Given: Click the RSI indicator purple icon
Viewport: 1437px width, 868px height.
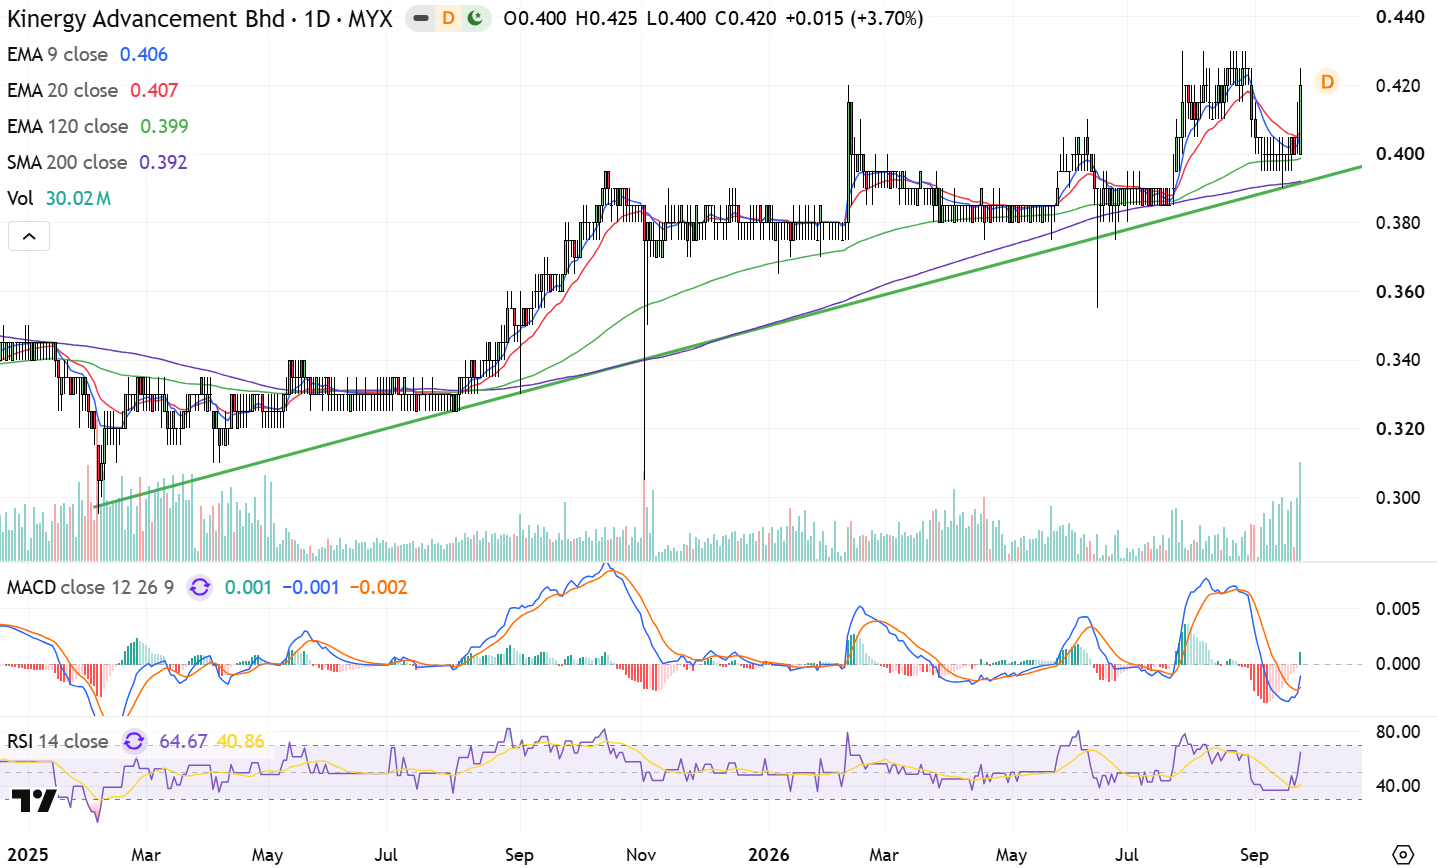Looking at the screenshot, I should tap(134, 741).
